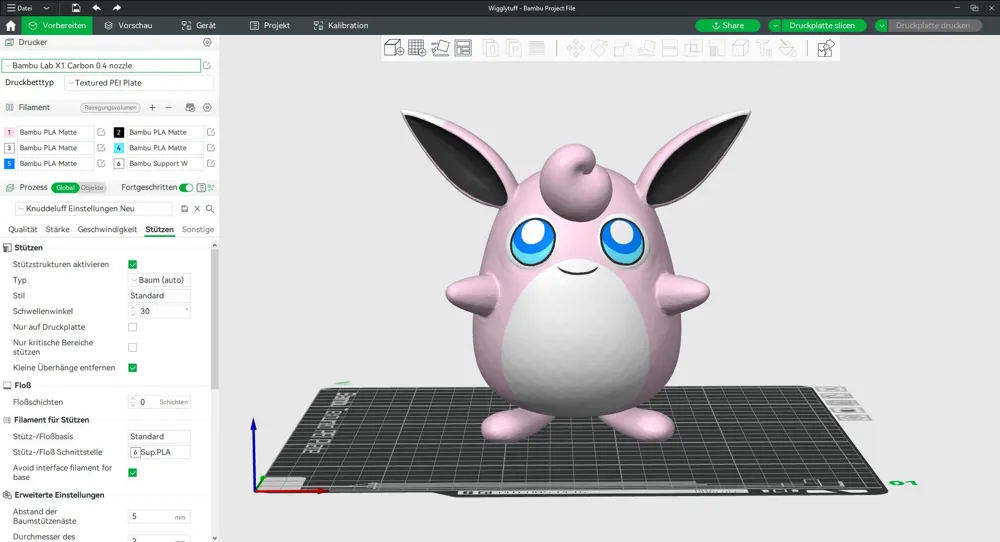Open the Filament settings gear icon
This screenshot has height=542, width=1000.
[207, 108]
